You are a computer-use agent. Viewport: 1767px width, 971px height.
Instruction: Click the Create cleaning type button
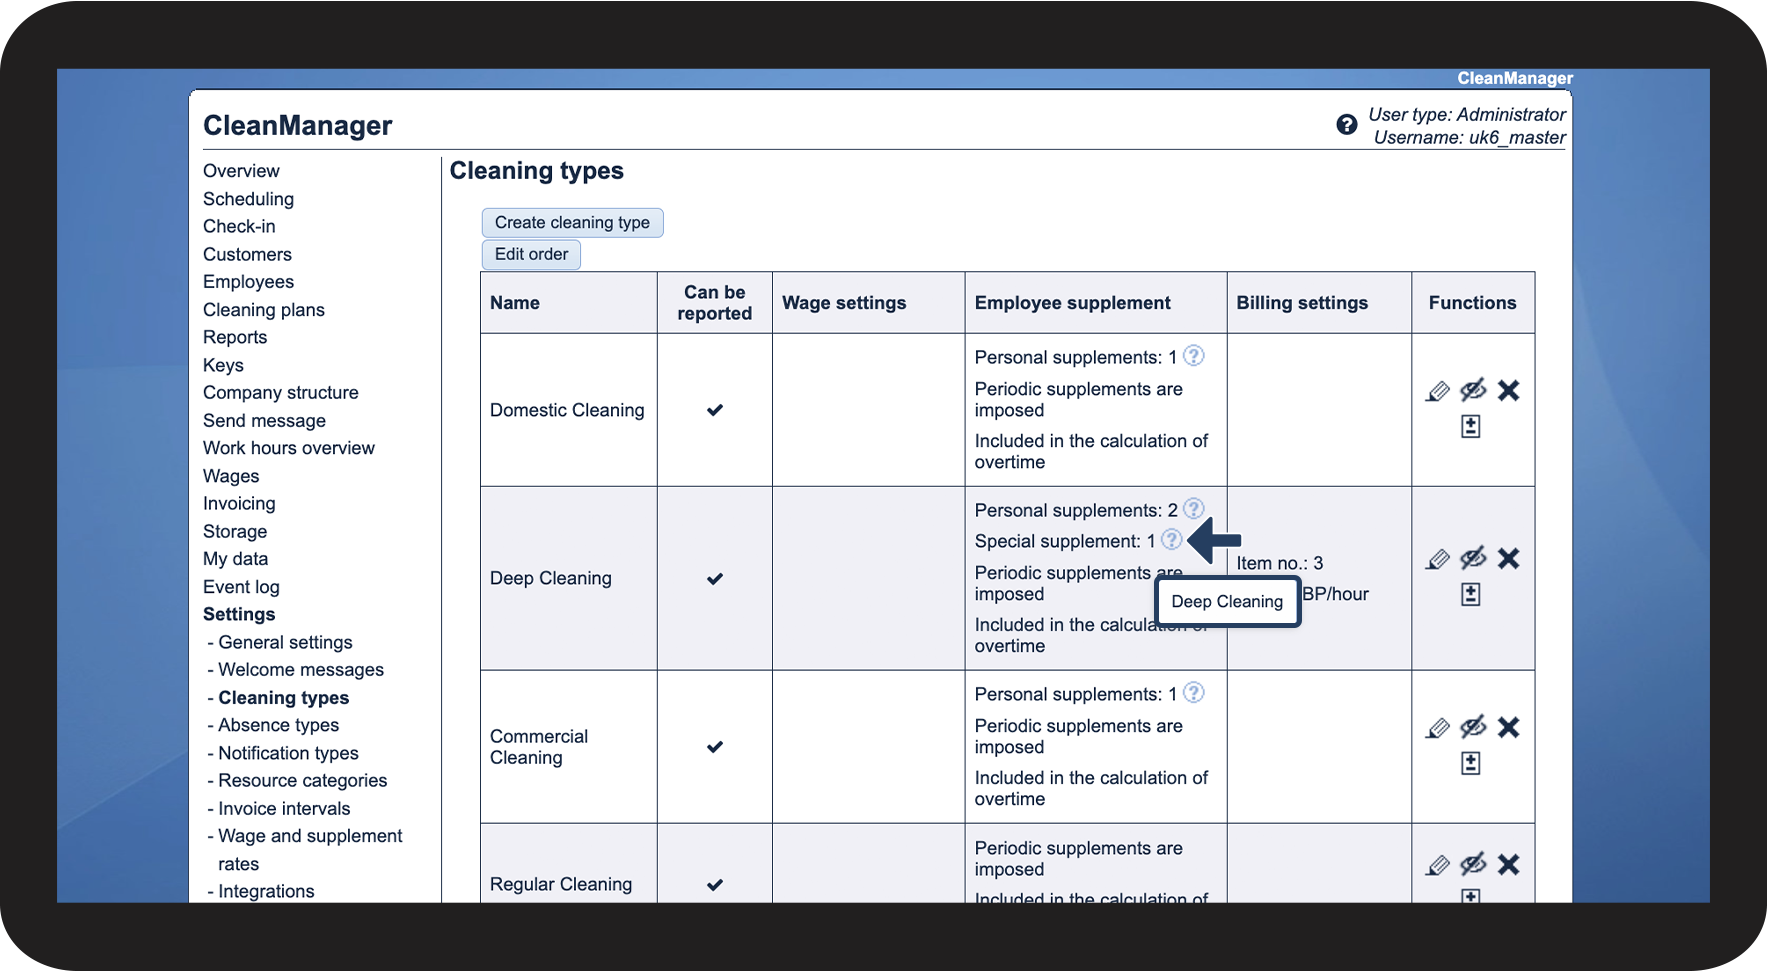[572, 223]
